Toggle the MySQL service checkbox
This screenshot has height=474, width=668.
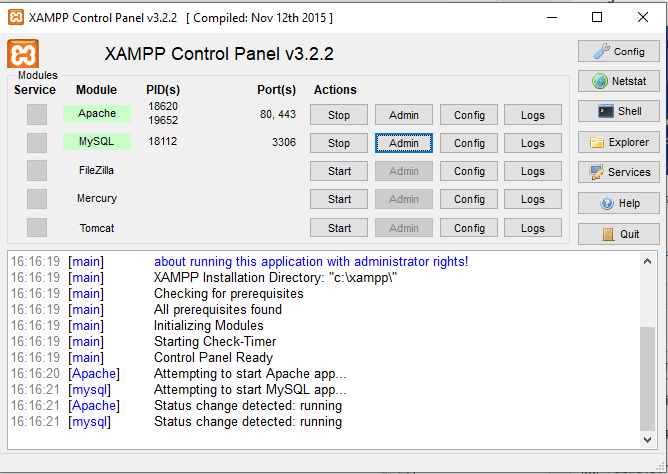coord(37,143)
